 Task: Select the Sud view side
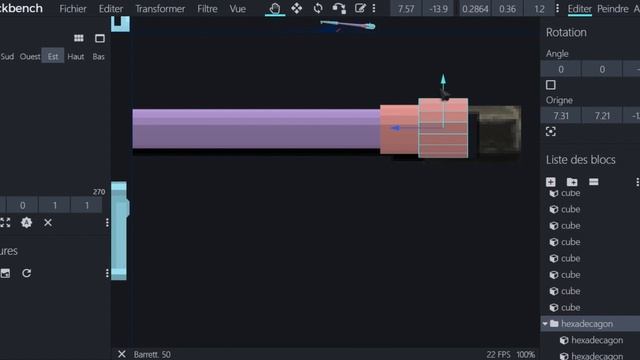click(7, 56)
